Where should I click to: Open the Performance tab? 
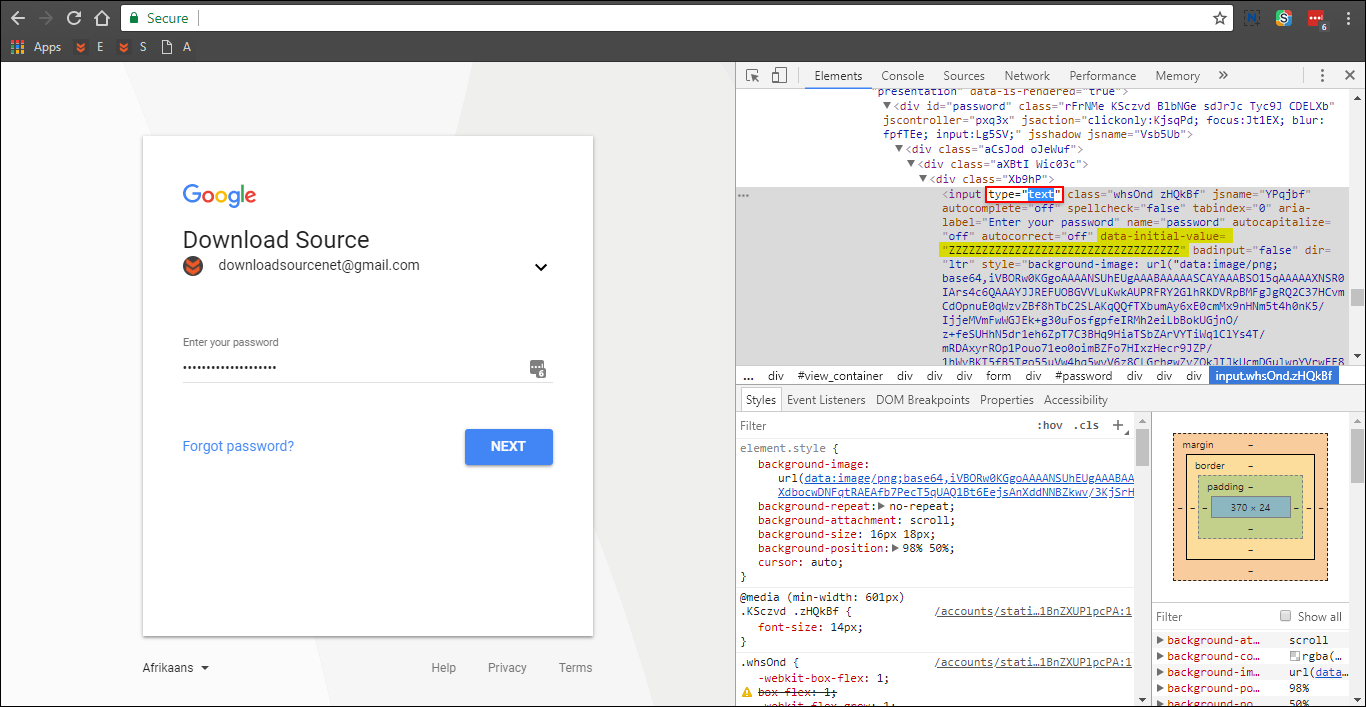point(1103,76)
